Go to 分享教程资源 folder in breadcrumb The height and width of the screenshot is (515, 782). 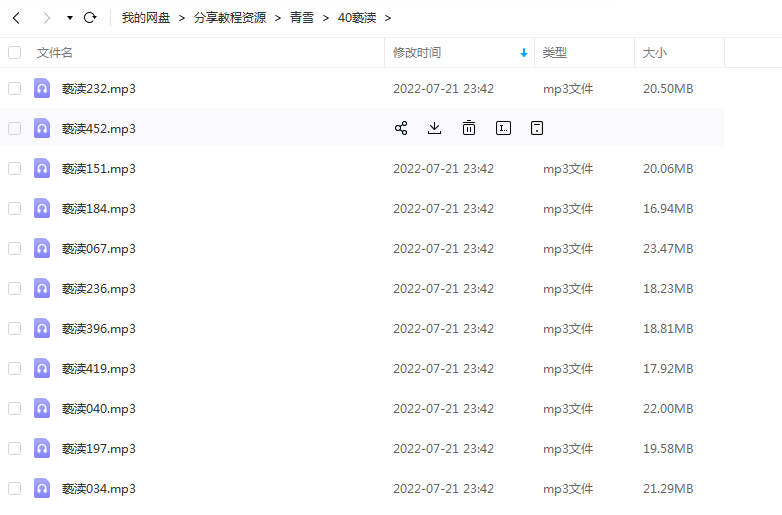[230, 18]
